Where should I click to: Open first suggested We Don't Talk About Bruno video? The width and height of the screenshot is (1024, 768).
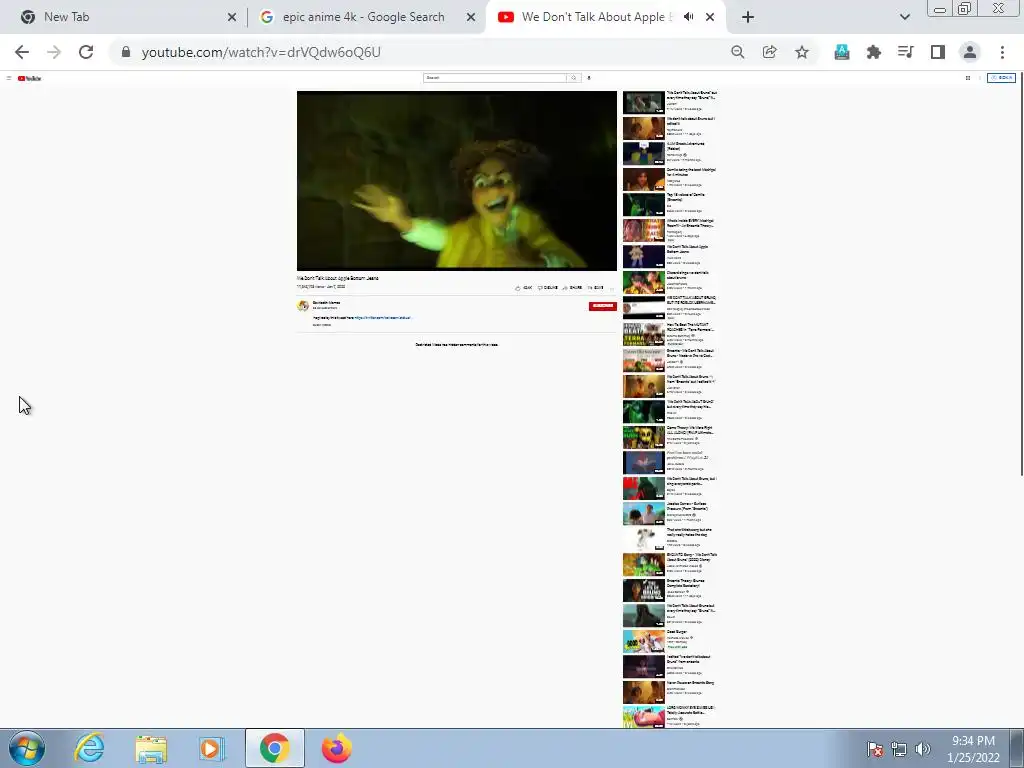click(x=670, y=102)
